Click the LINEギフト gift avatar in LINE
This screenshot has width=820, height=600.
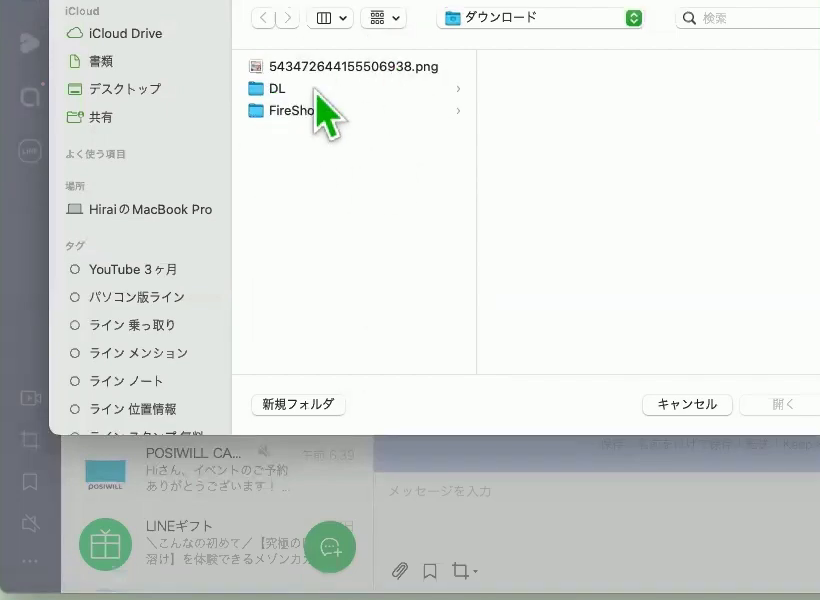[106, 544]
